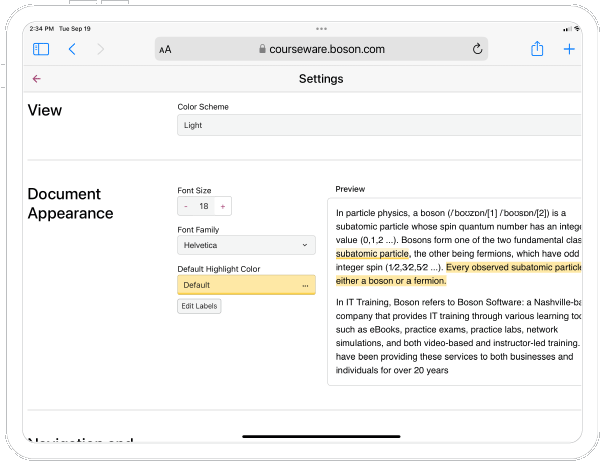Open the Safari share sheet icon
This screenshot has width=601, height=462.
pyautogui.click(x=537, y=49)
